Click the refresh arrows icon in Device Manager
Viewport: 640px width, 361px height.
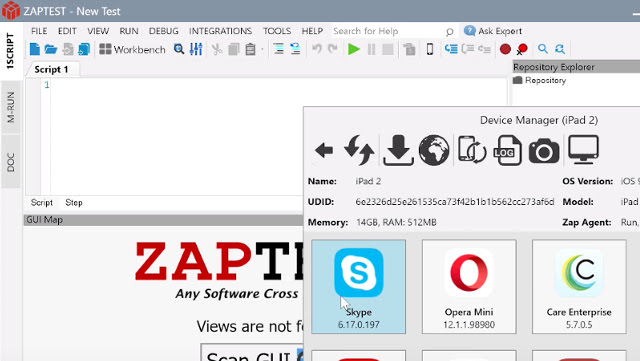click(359, 150)
